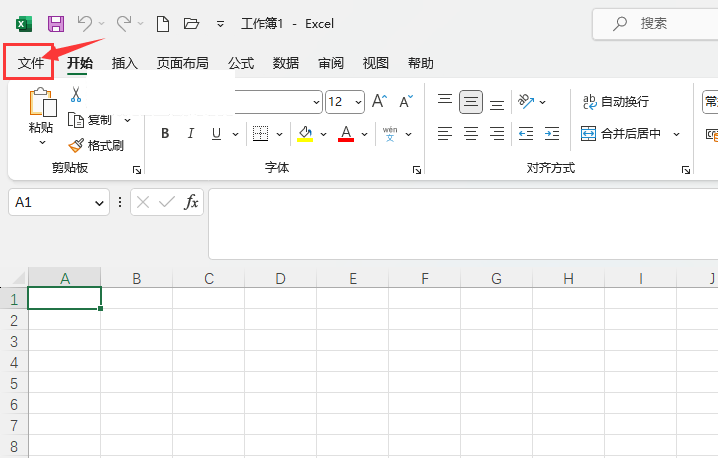718x458 pixels.
Task: Open 对齐方式 dialog launcher
Action: point(685,170)
